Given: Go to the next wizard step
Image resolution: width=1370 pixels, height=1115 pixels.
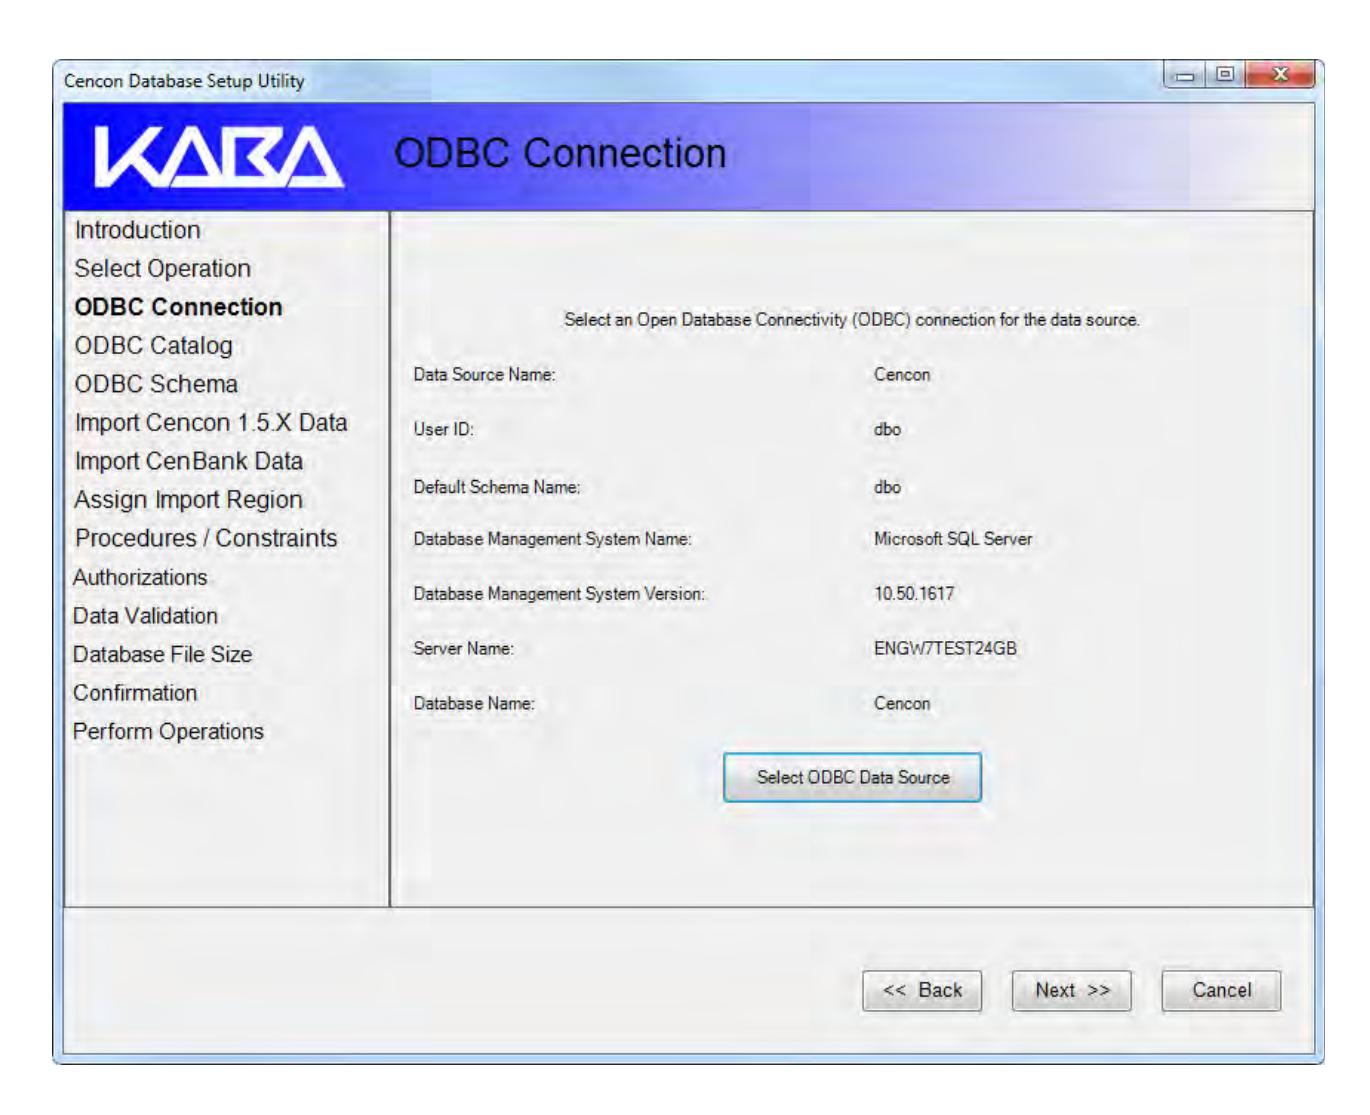Looking at the screenshot, I should coord(1072,990).
